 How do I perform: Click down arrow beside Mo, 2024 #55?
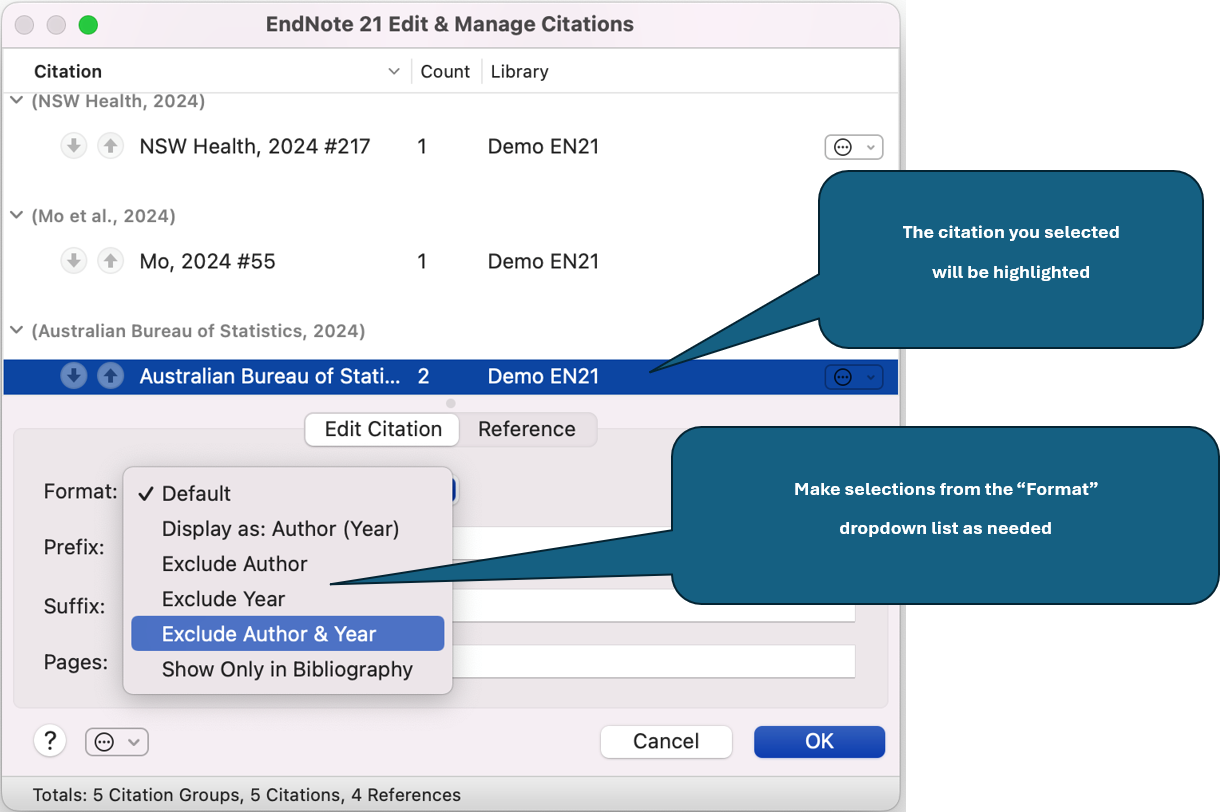(x=74, y=261)
